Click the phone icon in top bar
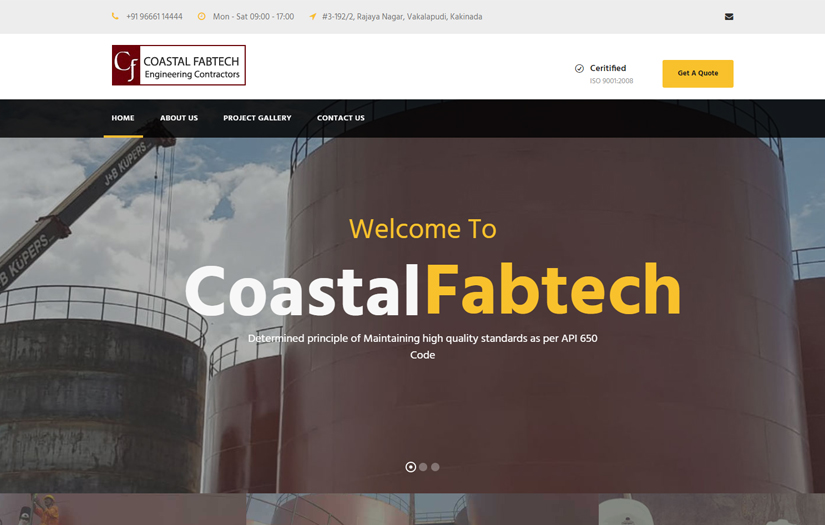Screen dimensions: 825x525 115,16
